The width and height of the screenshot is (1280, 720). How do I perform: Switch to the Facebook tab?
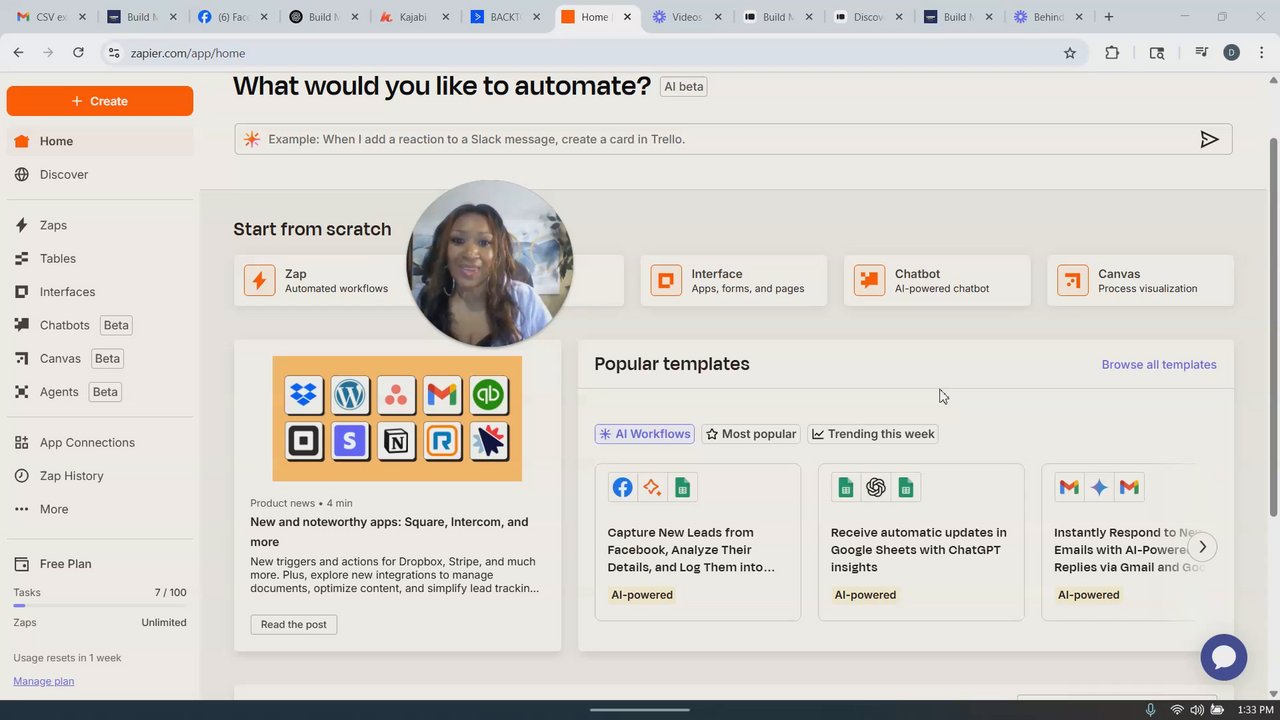(x=230, y=17)
